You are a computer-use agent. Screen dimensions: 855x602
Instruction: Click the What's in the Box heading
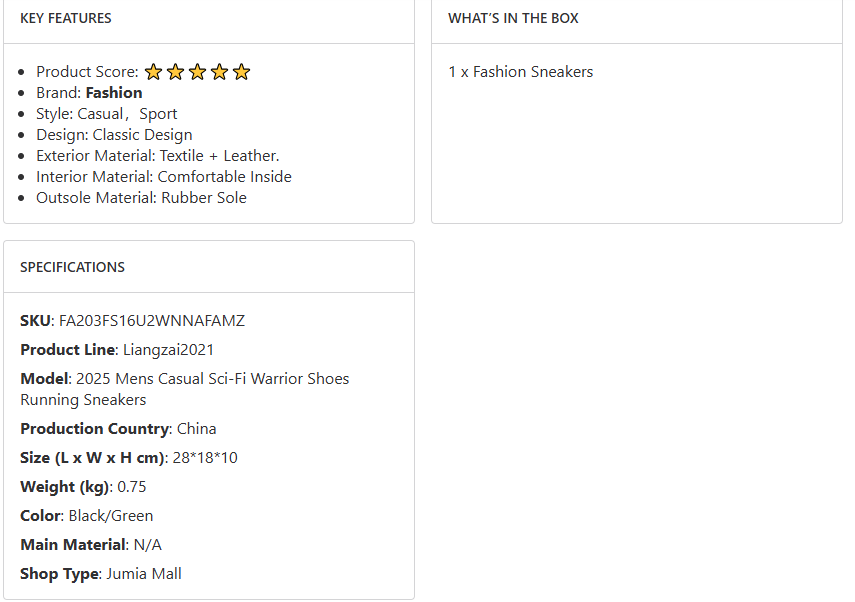[x=513, y=18]
